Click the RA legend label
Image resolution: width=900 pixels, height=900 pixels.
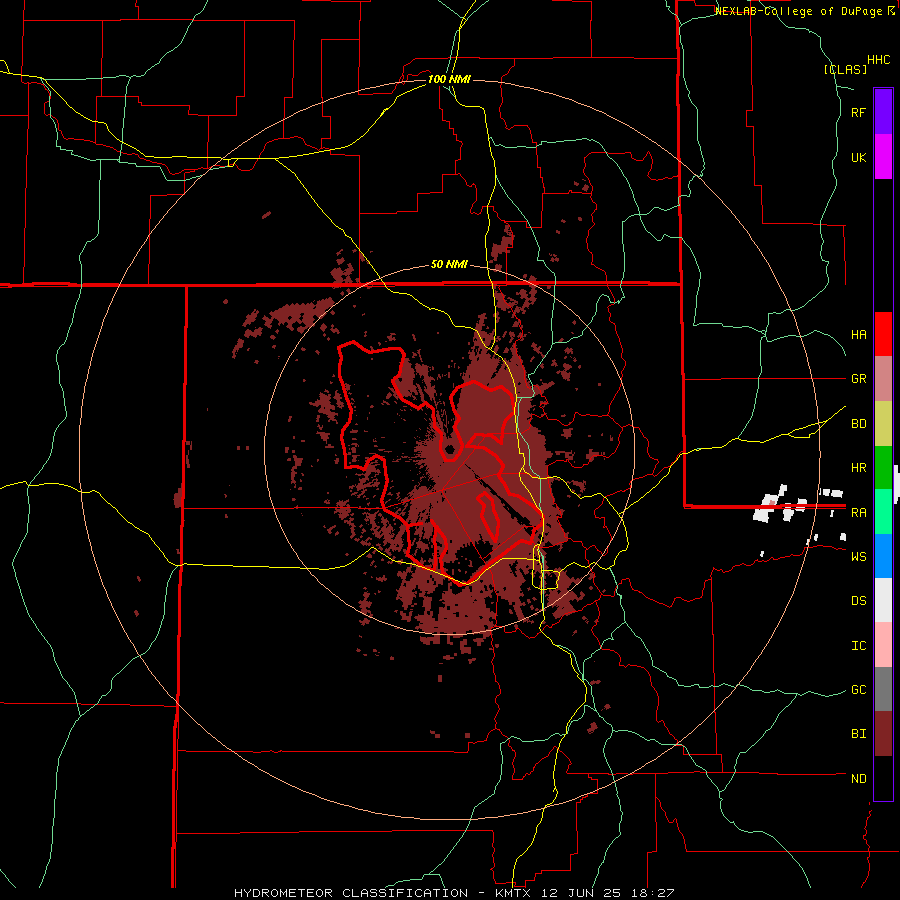tap(858, 512)
